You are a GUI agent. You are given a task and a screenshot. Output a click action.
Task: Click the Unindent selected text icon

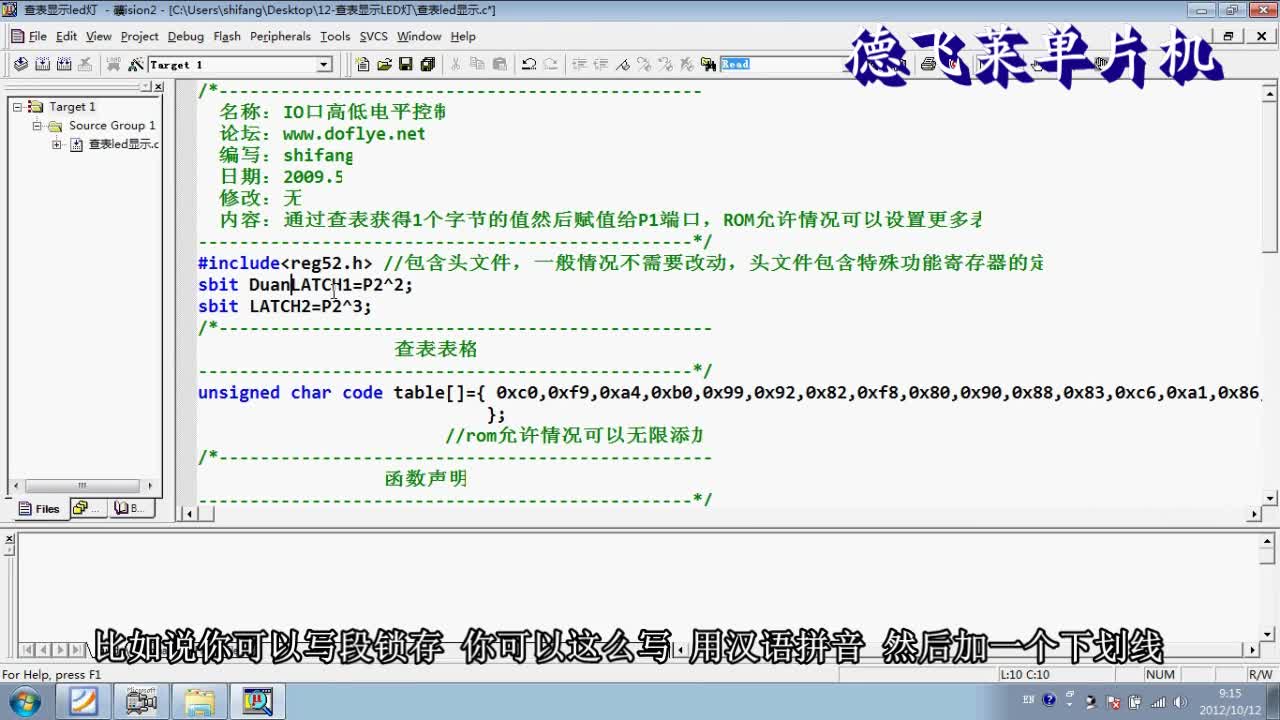[600, 64]
